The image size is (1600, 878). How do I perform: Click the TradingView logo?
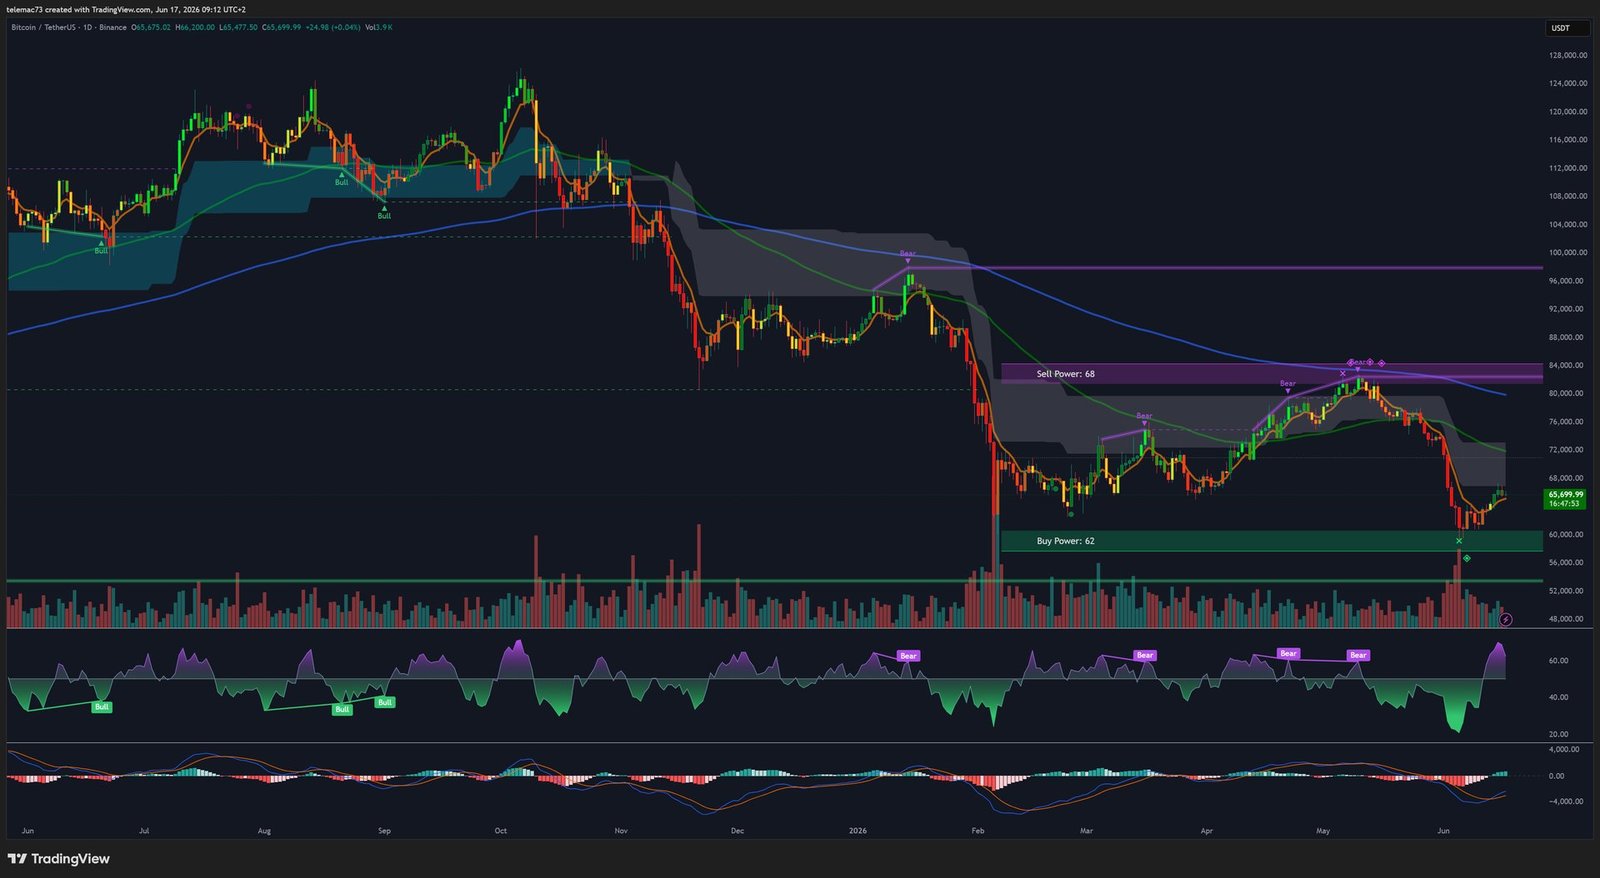point(59,859)
